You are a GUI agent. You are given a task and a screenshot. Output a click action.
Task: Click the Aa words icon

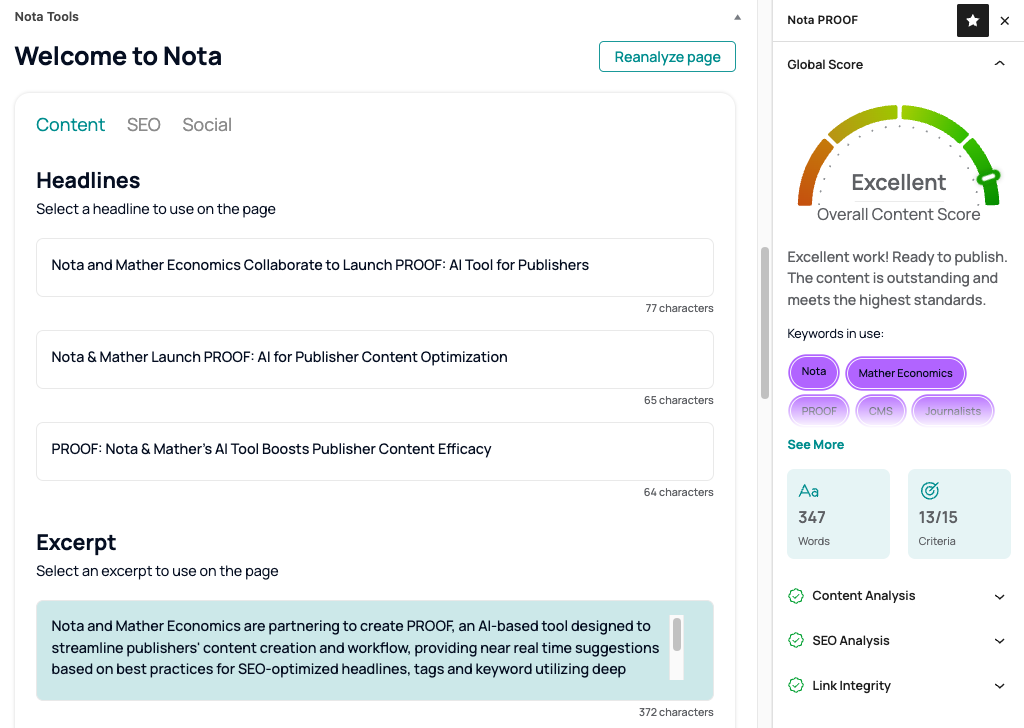pos(808,490)
